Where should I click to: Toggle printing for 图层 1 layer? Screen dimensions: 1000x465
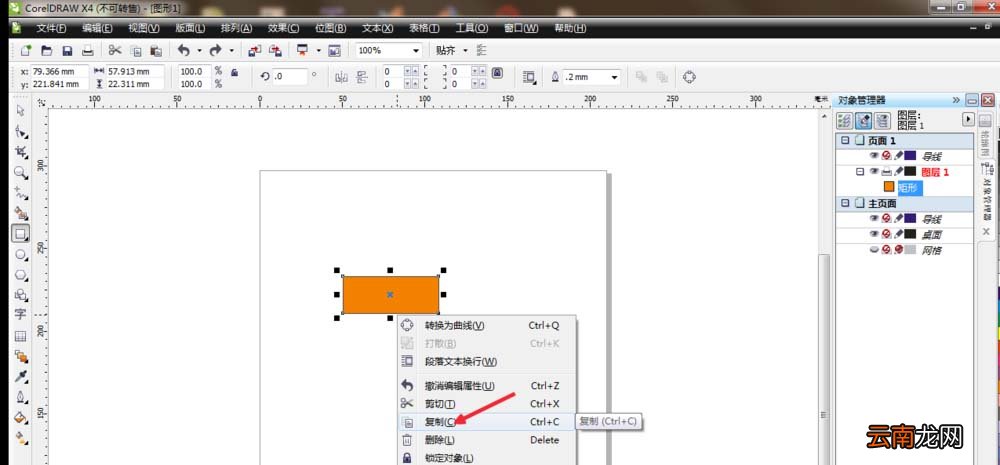click(886, 171)
